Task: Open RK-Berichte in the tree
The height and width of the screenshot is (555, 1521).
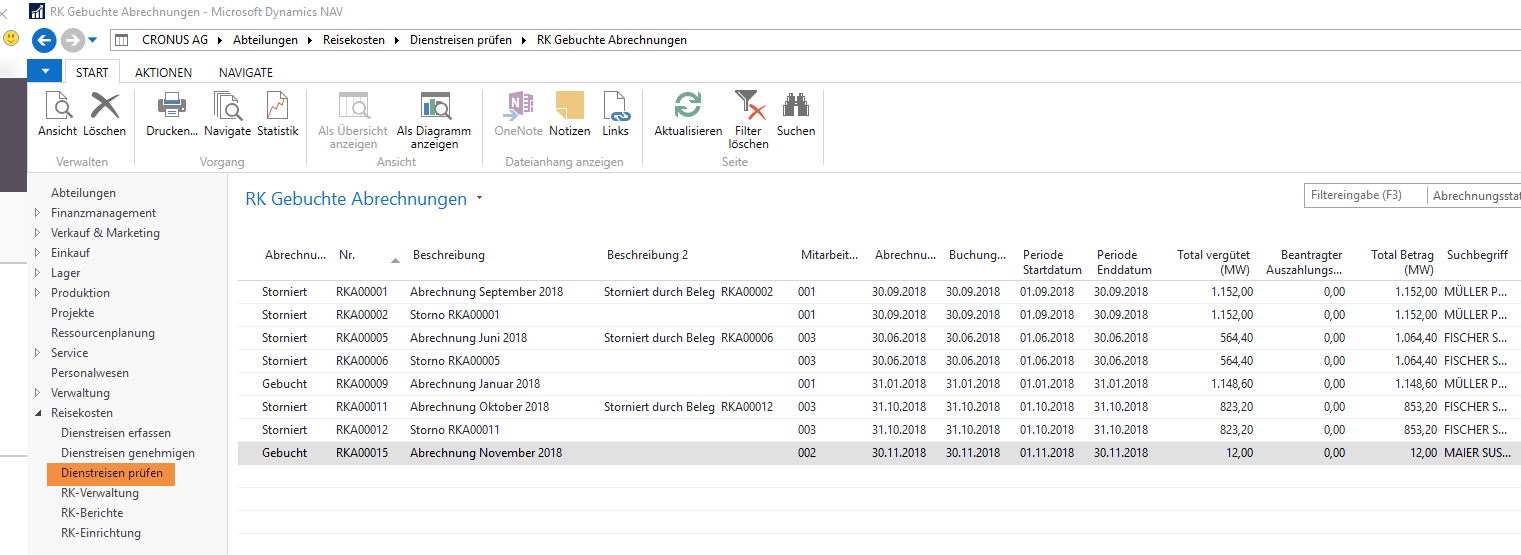Action: (92, 513)
